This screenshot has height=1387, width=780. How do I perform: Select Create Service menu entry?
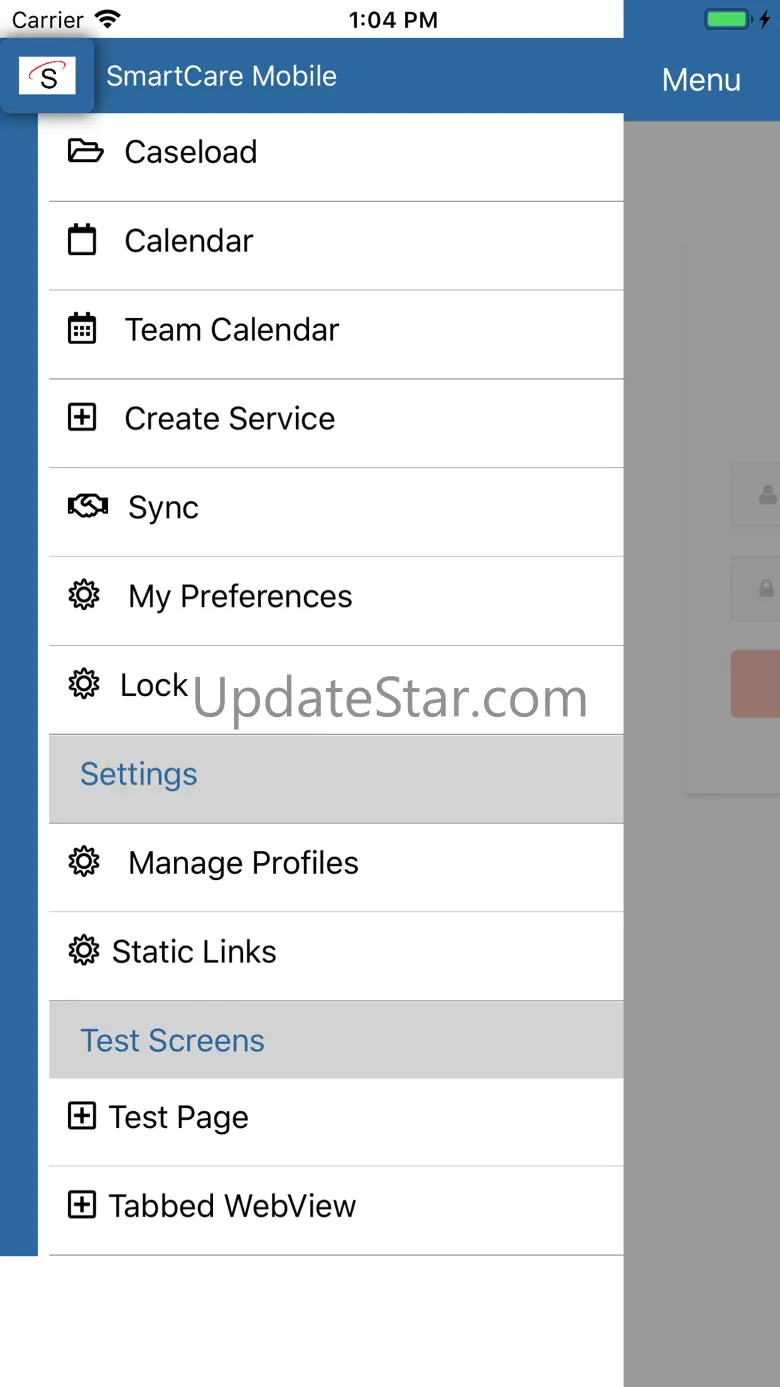pos(230,419)
